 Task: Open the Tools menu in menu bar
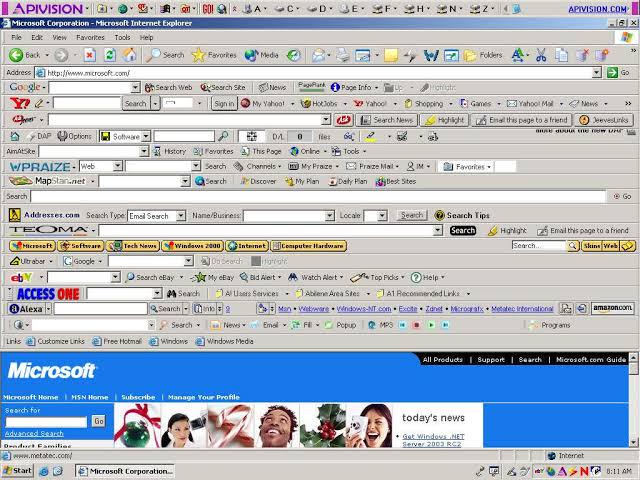122,37
